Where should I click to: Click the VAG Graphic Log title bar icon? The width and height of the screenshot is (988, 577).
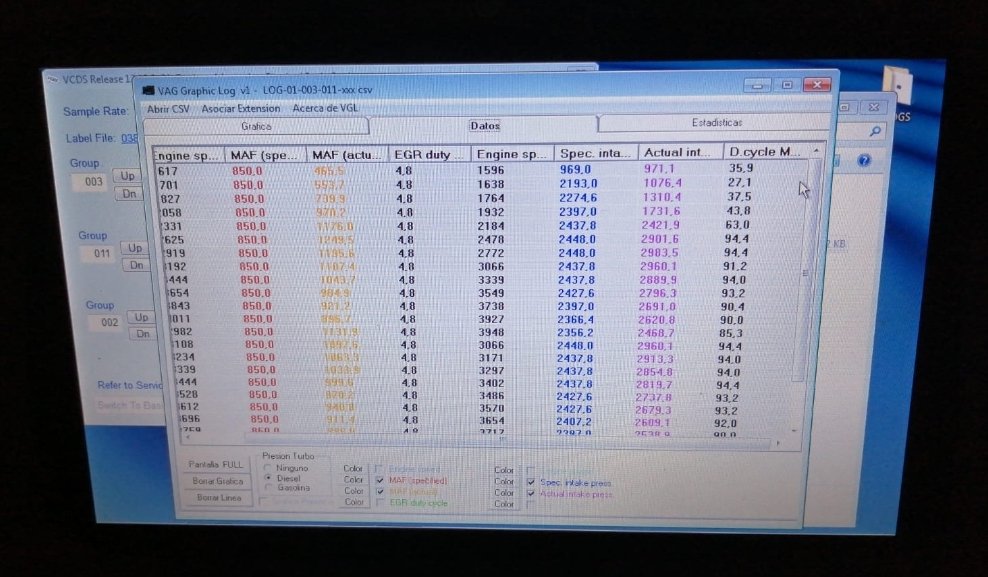(x=148, y=90)
